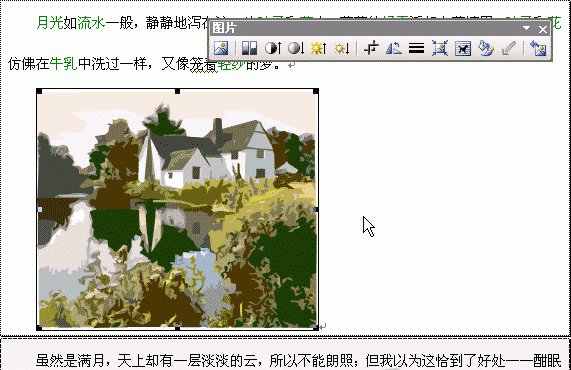Click the top-middle sizing handle of picture
Screen dimensions: 571x370
177,91
